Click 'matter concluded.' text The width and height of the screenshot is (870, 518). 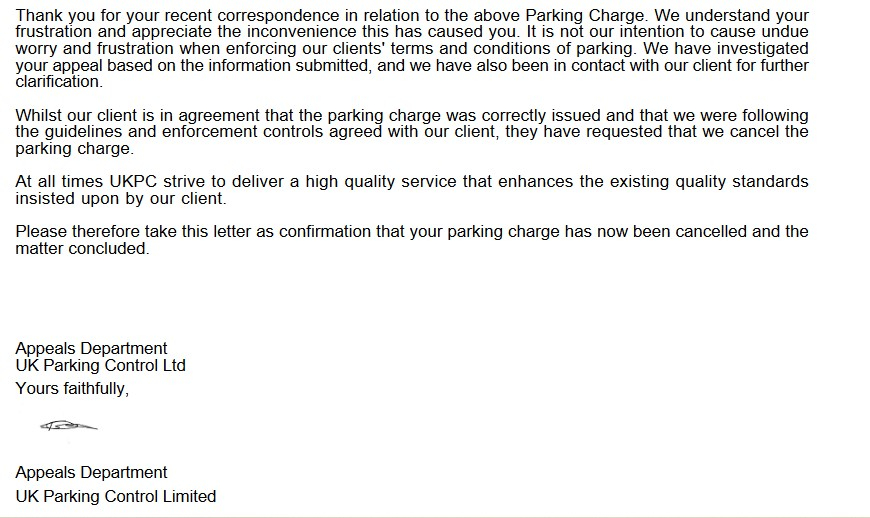click(x=82, y=248)
